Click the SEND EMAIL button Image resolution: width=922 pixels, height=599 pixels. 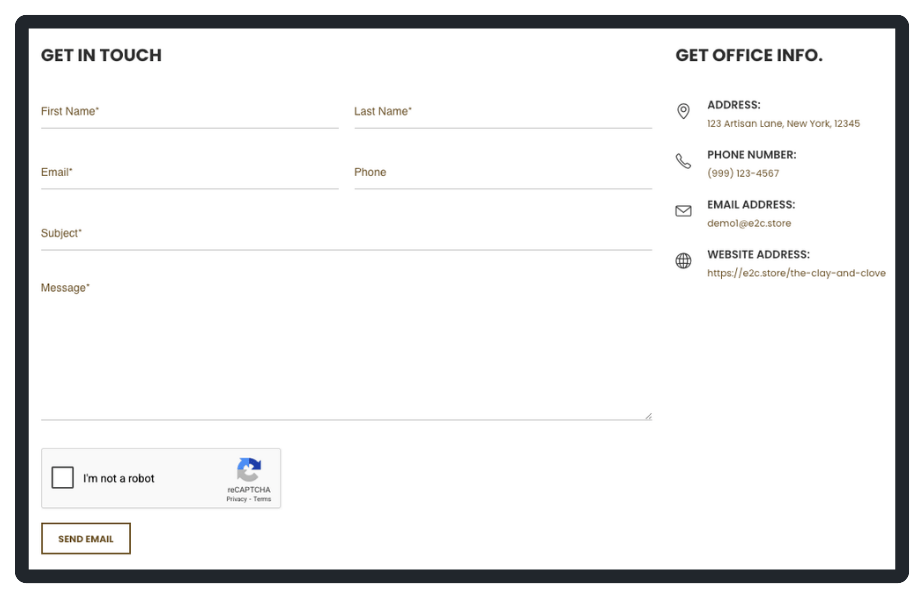pos(86,538)
